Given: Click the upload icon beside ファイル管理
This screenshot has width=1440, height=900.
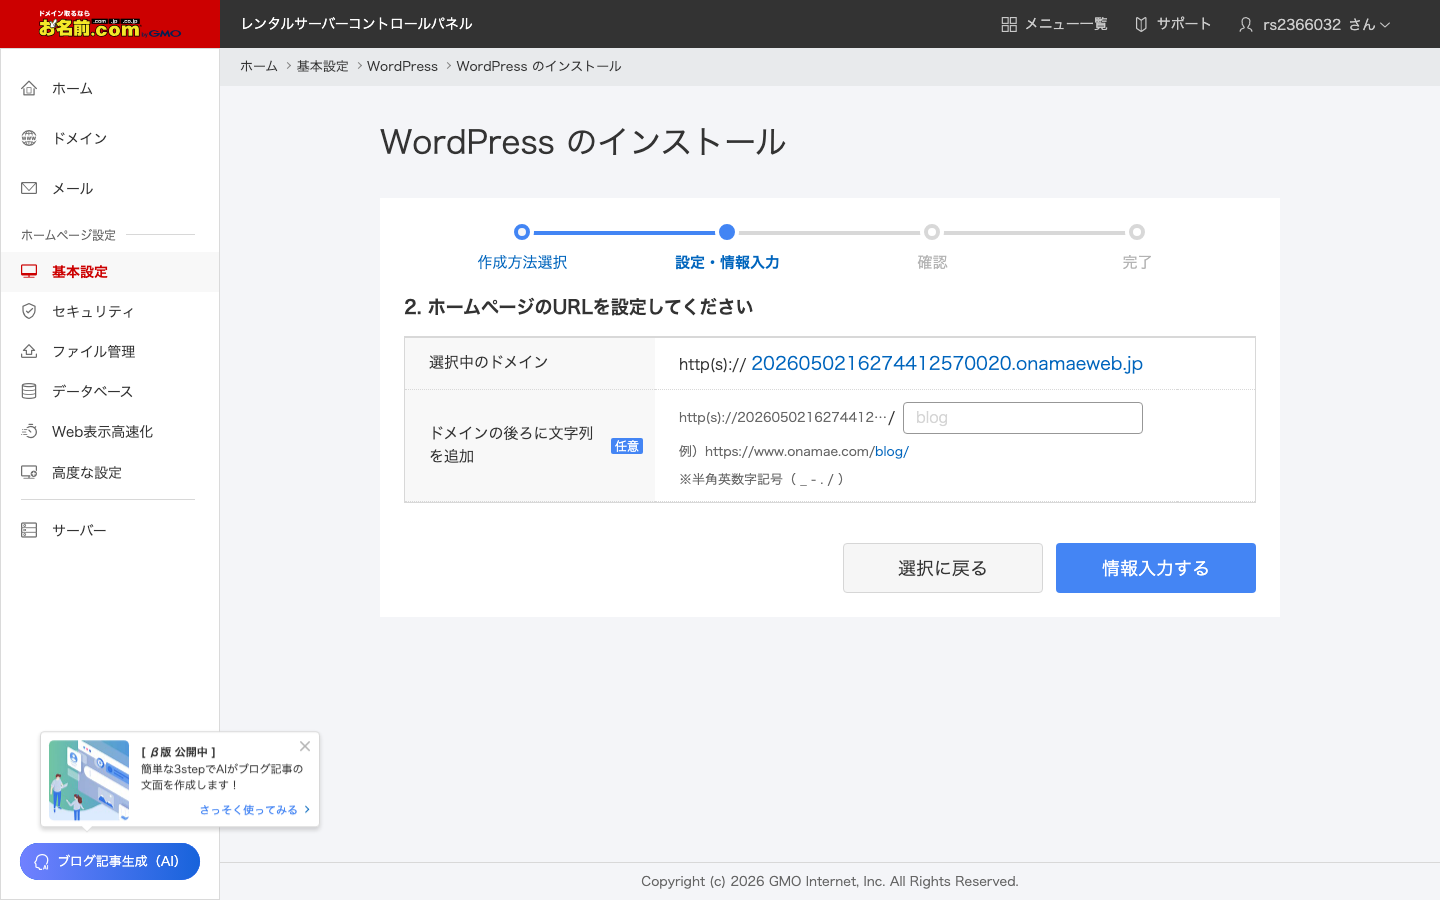Looking at the screenshot, I should (x=29, y=351).
